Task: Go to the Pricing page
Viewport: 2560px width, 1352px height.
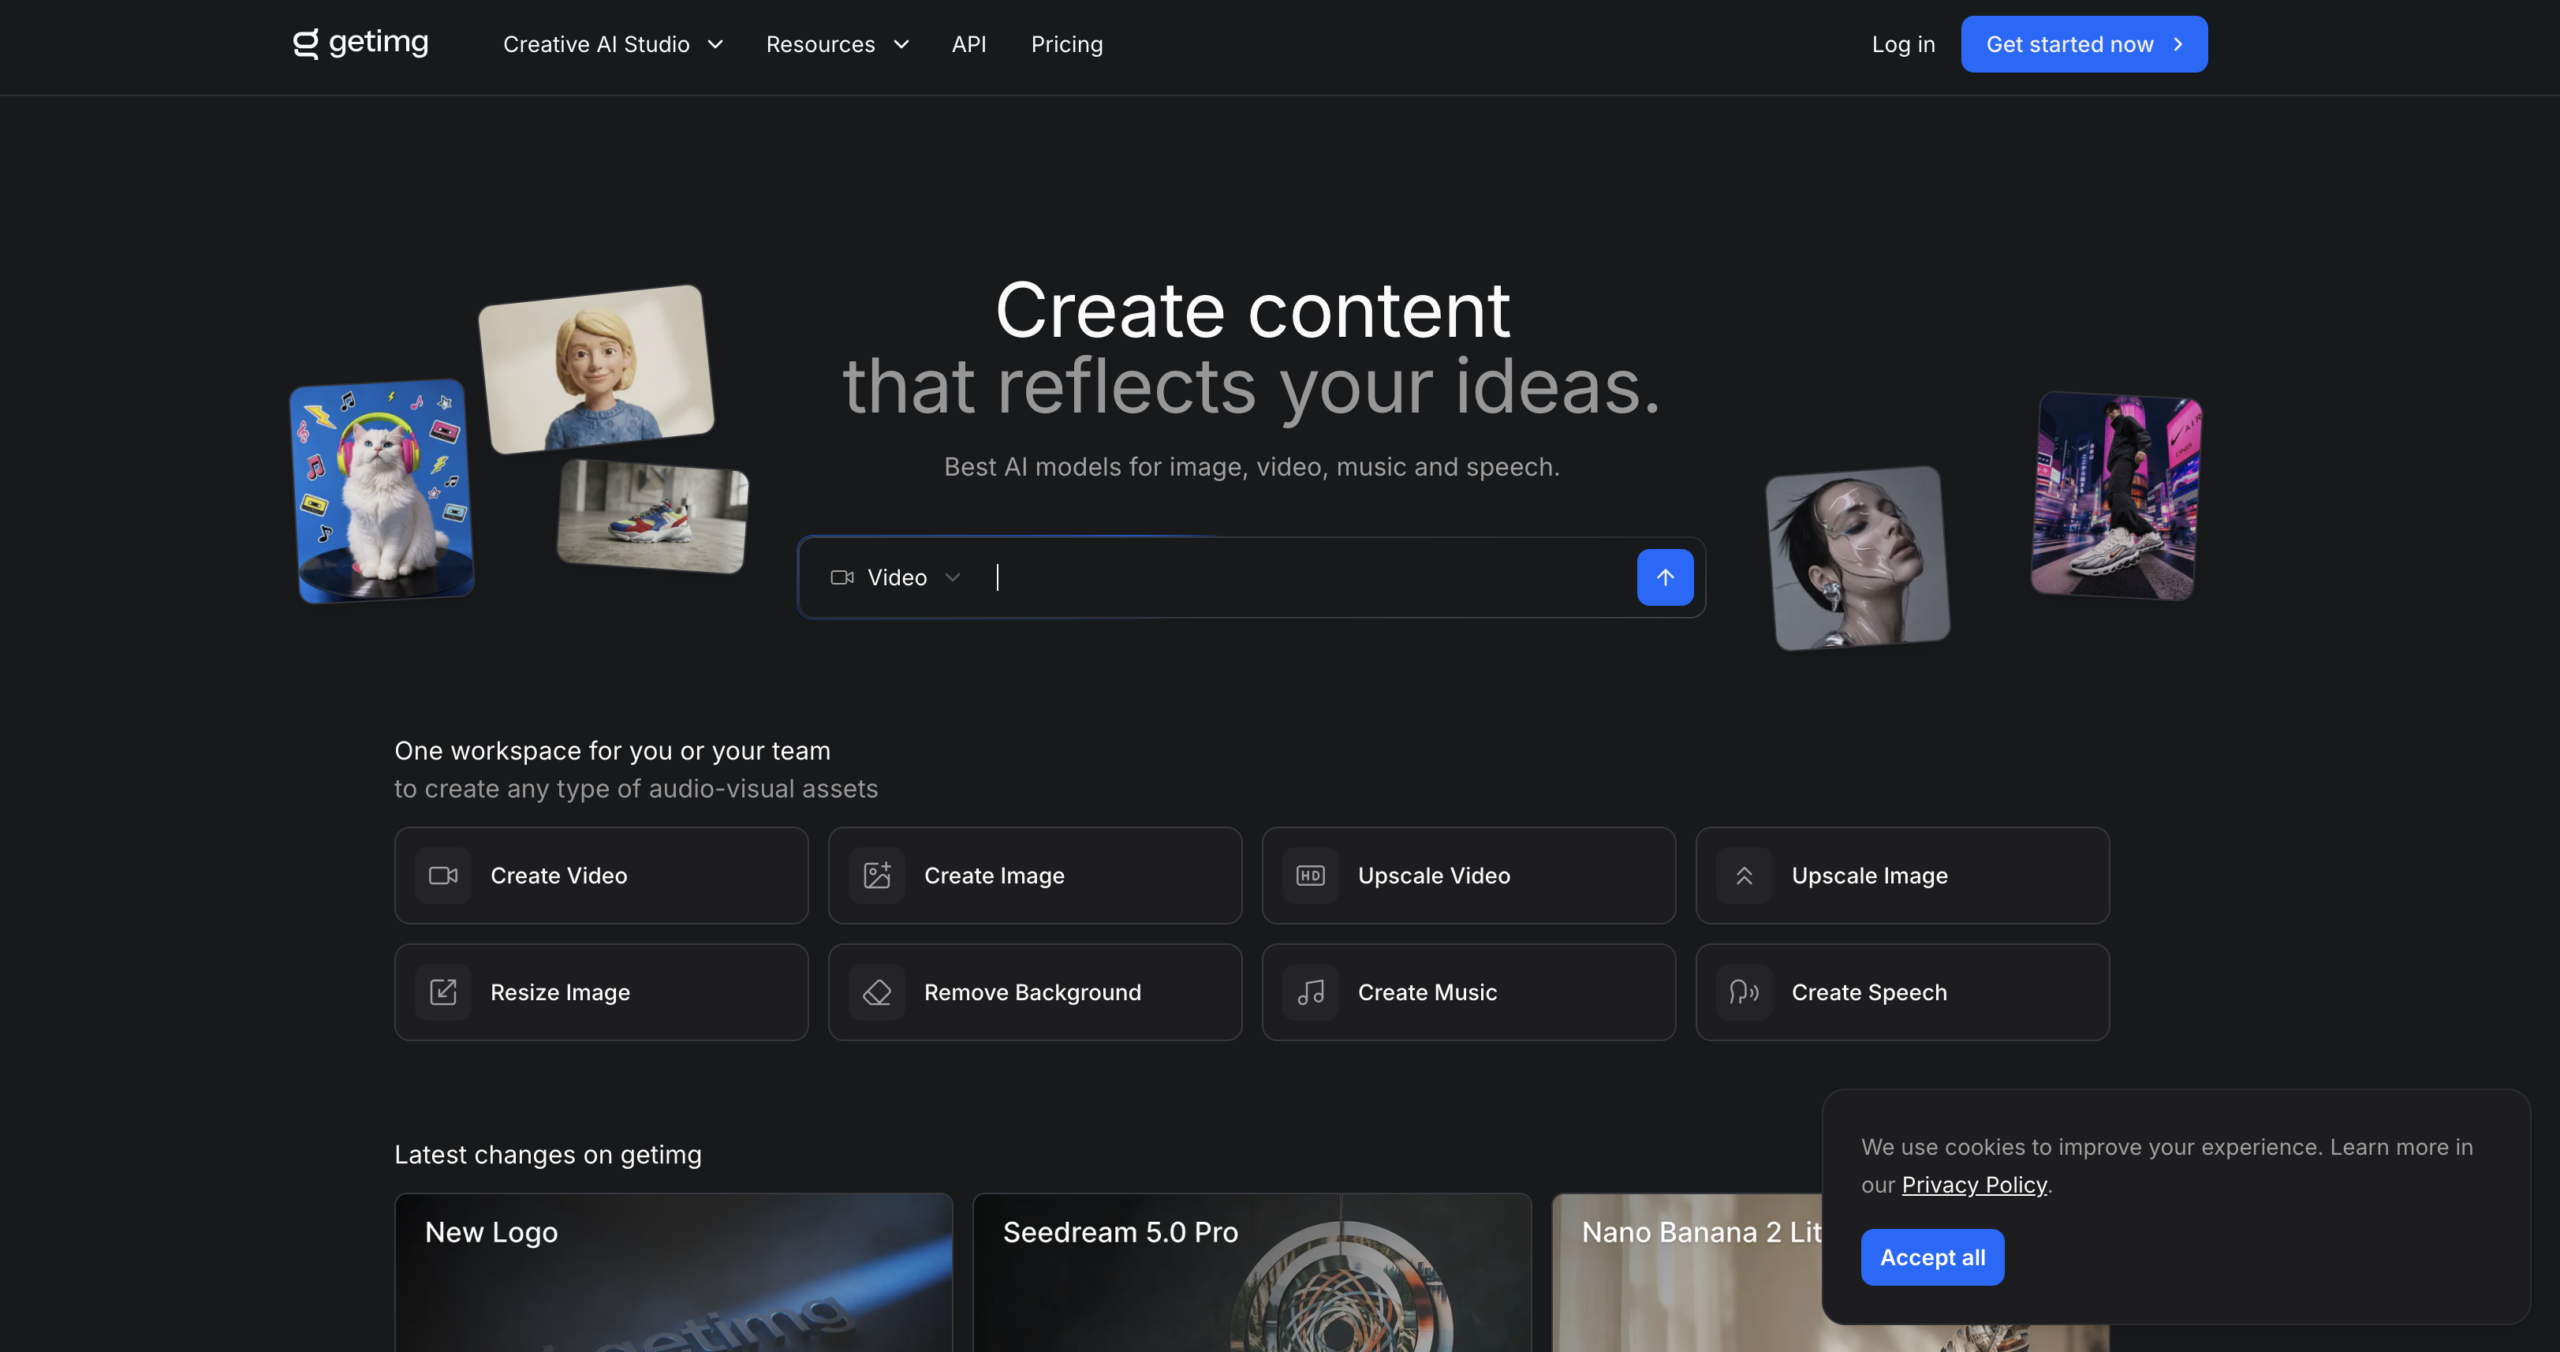Action: [1067, 44]
